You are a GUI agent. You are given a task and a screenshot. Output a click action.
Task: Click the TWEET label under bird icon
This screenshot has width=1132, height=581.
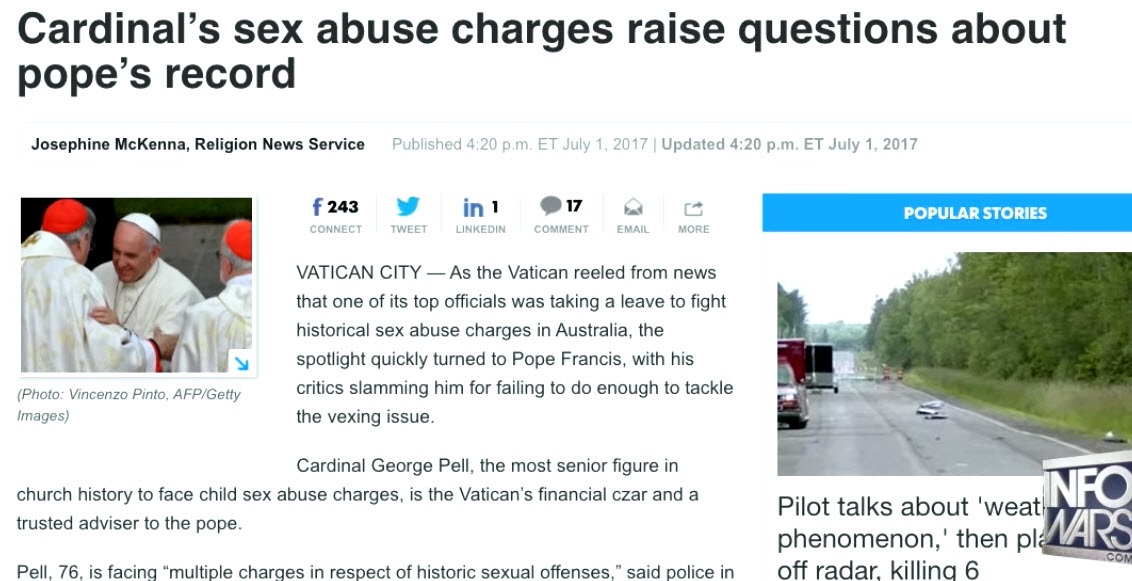[x=409, y=230]
